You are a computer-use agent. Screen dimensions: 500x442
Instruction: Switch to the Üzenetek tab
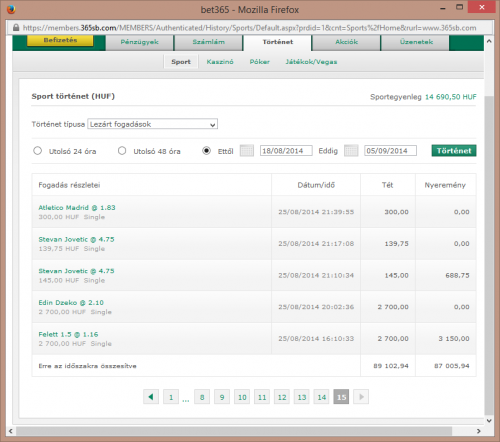416,43
